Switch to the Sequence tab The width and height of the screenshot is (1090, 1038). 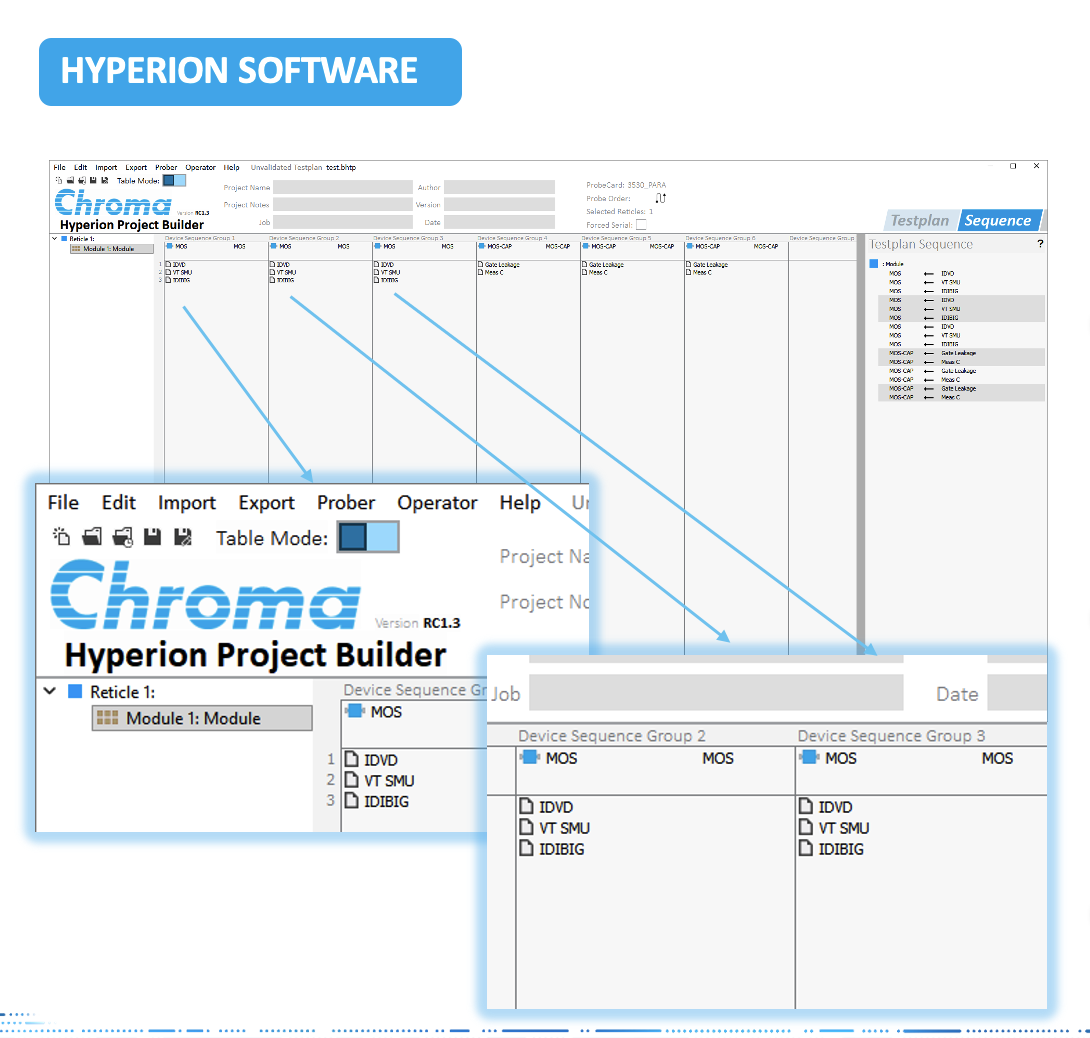pyautogui.click(x=998, y=220)
